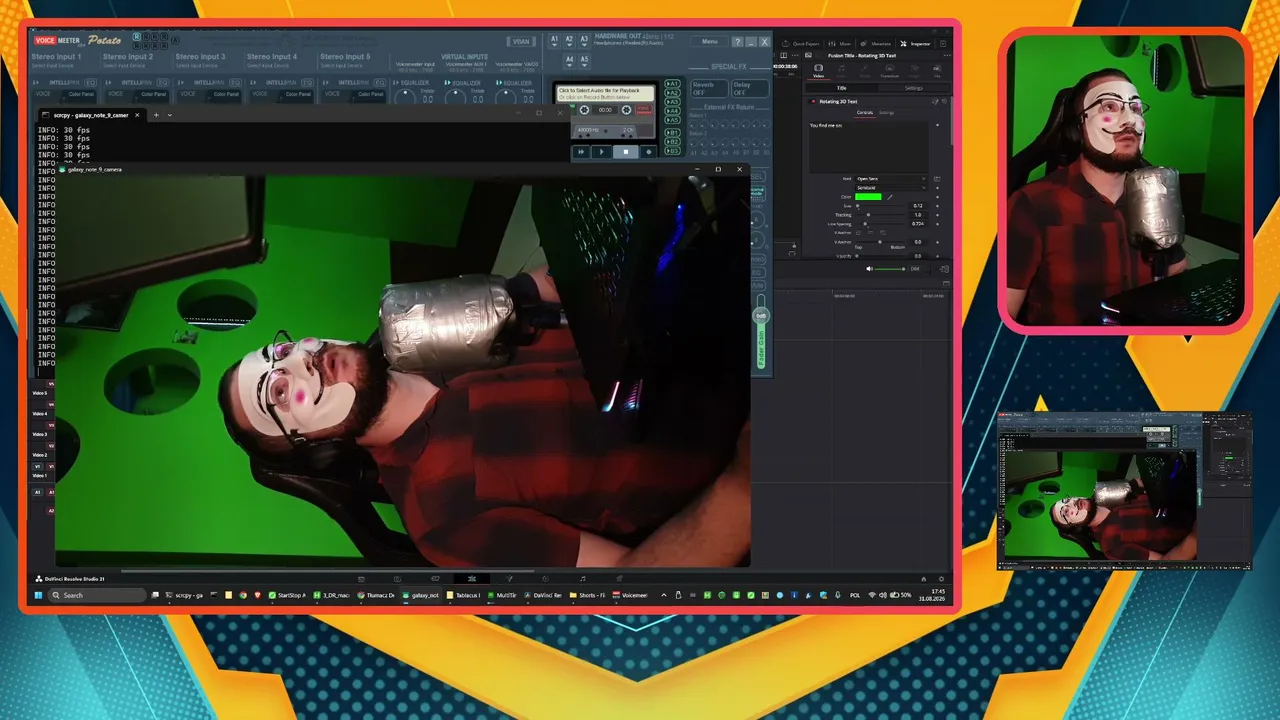The width and height of the screenshot is (1280, 720).
Task: Open DaVinci Resolve from the taskbar
Action: pos(545,595)
